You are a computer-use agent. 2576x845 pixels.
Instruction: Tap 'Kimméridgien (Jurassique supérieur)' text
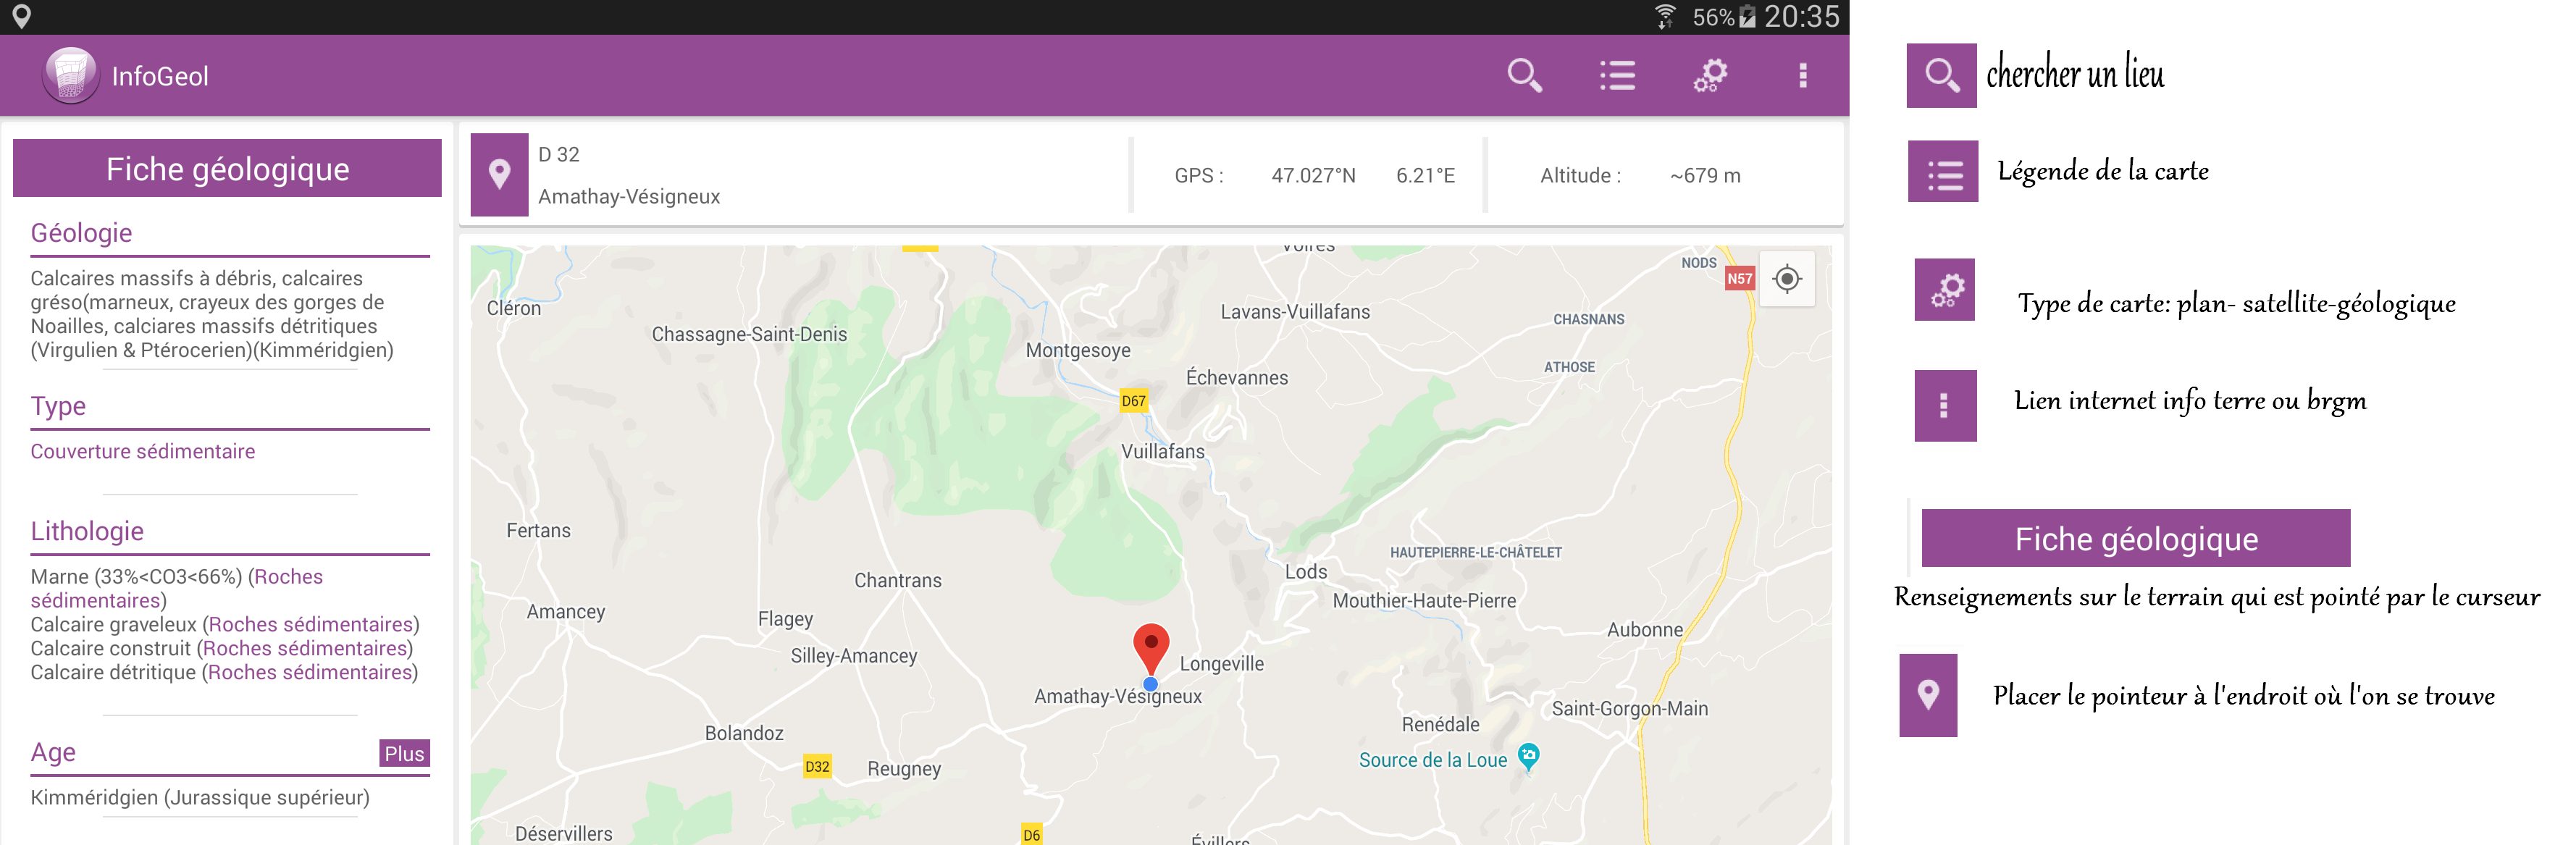[200, 797]
